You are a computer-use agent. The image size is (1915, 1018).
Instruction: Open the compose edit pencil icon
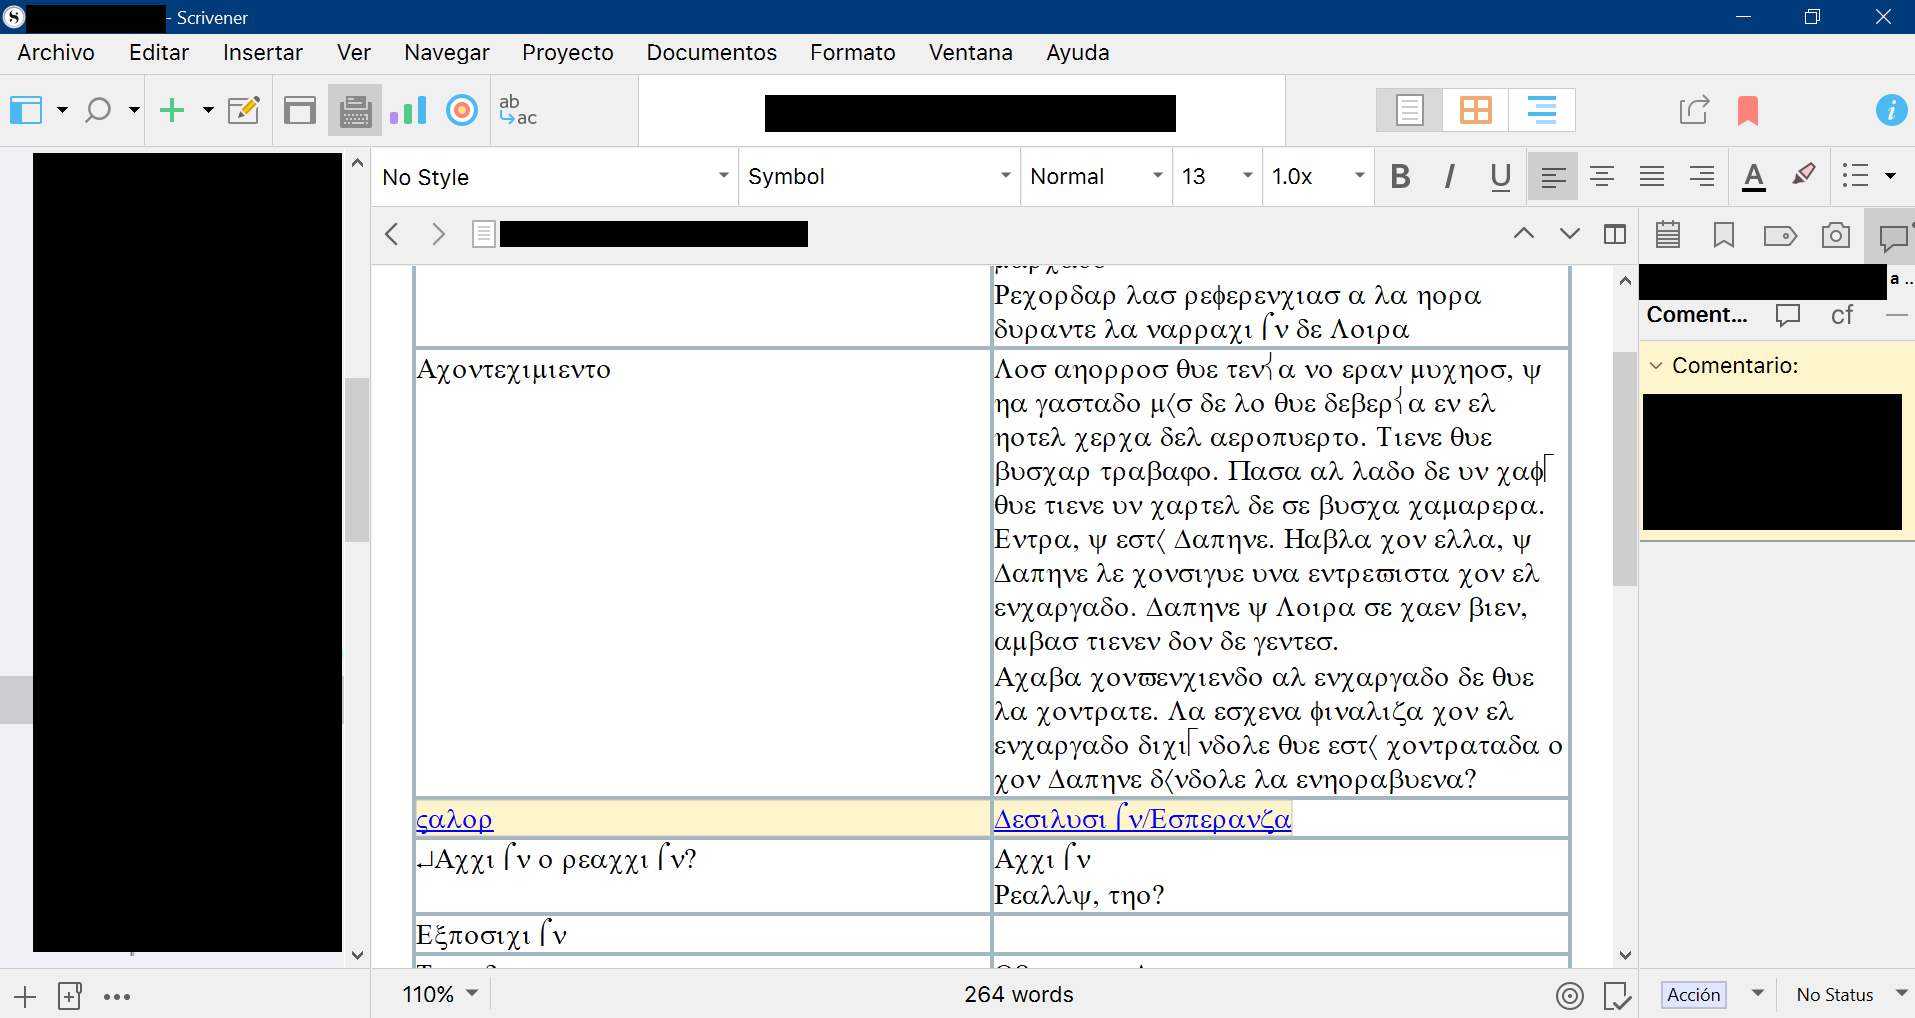[x=244, y=110]
